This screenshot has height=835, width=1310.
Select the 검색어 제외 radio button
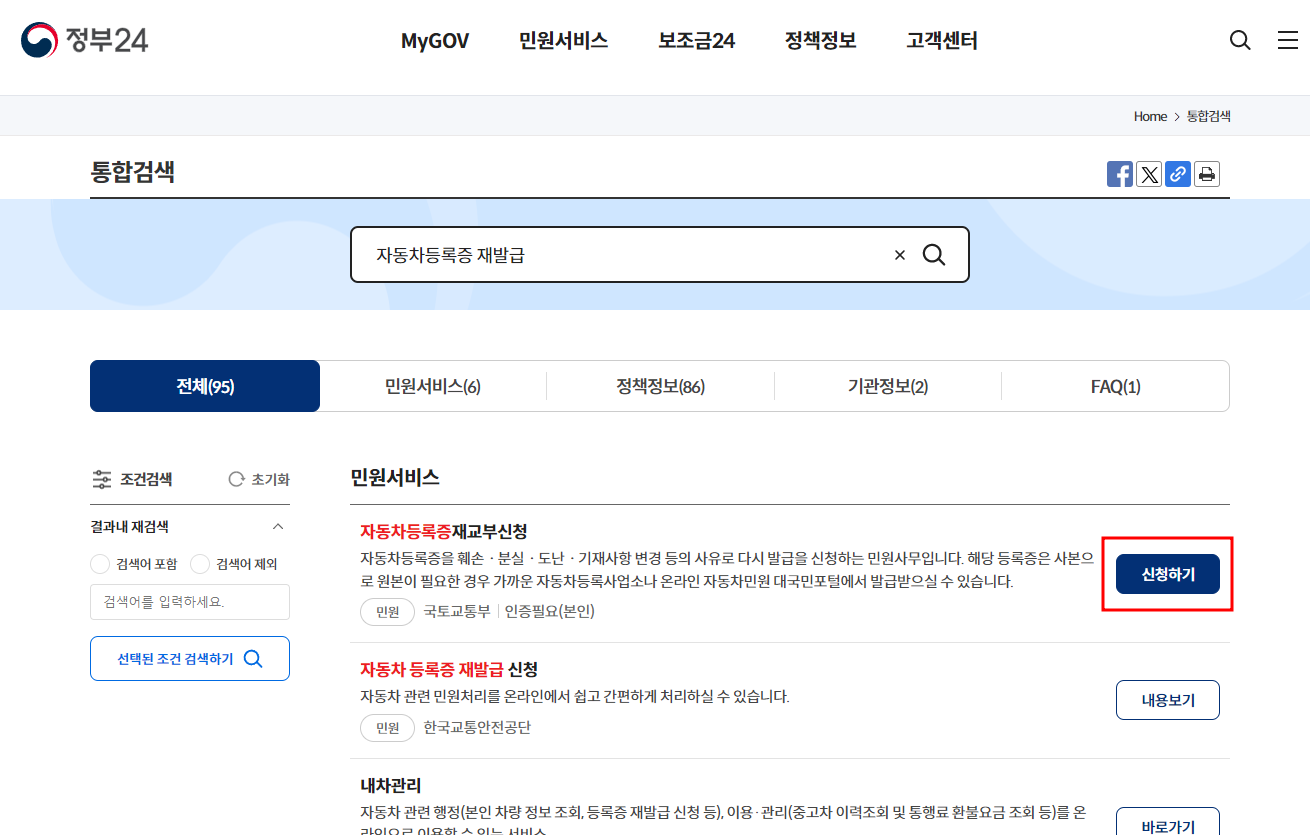pyautogui.click(x=199, y=564)
